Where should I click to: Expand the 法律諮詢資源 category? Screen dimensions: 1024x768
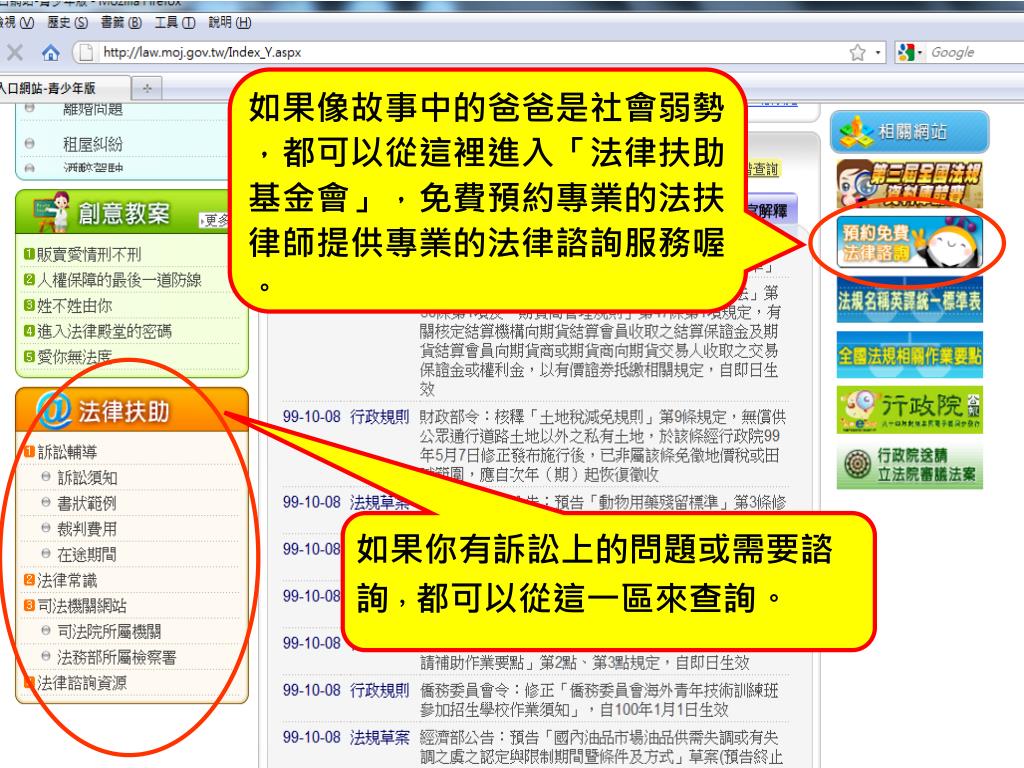(82, 683)
